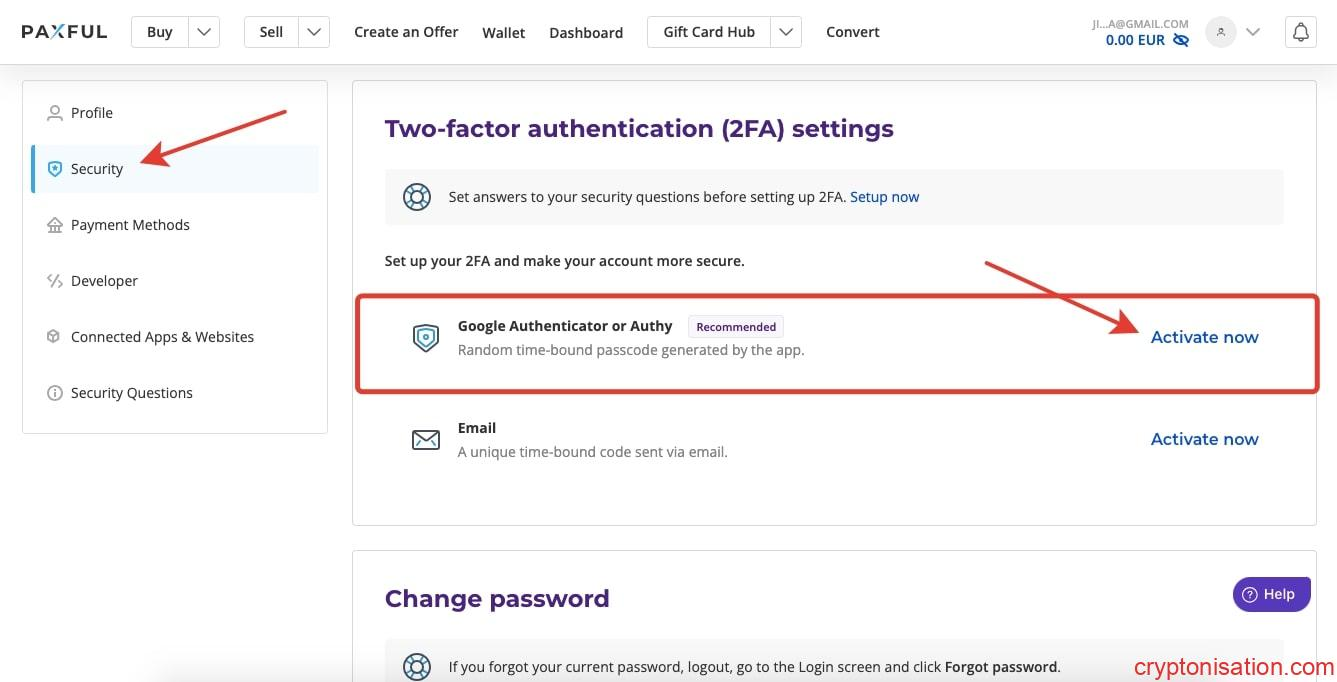Expand the Buy dropdown arrow
This screenshot has width=1337, height=682.
(204, 32)
